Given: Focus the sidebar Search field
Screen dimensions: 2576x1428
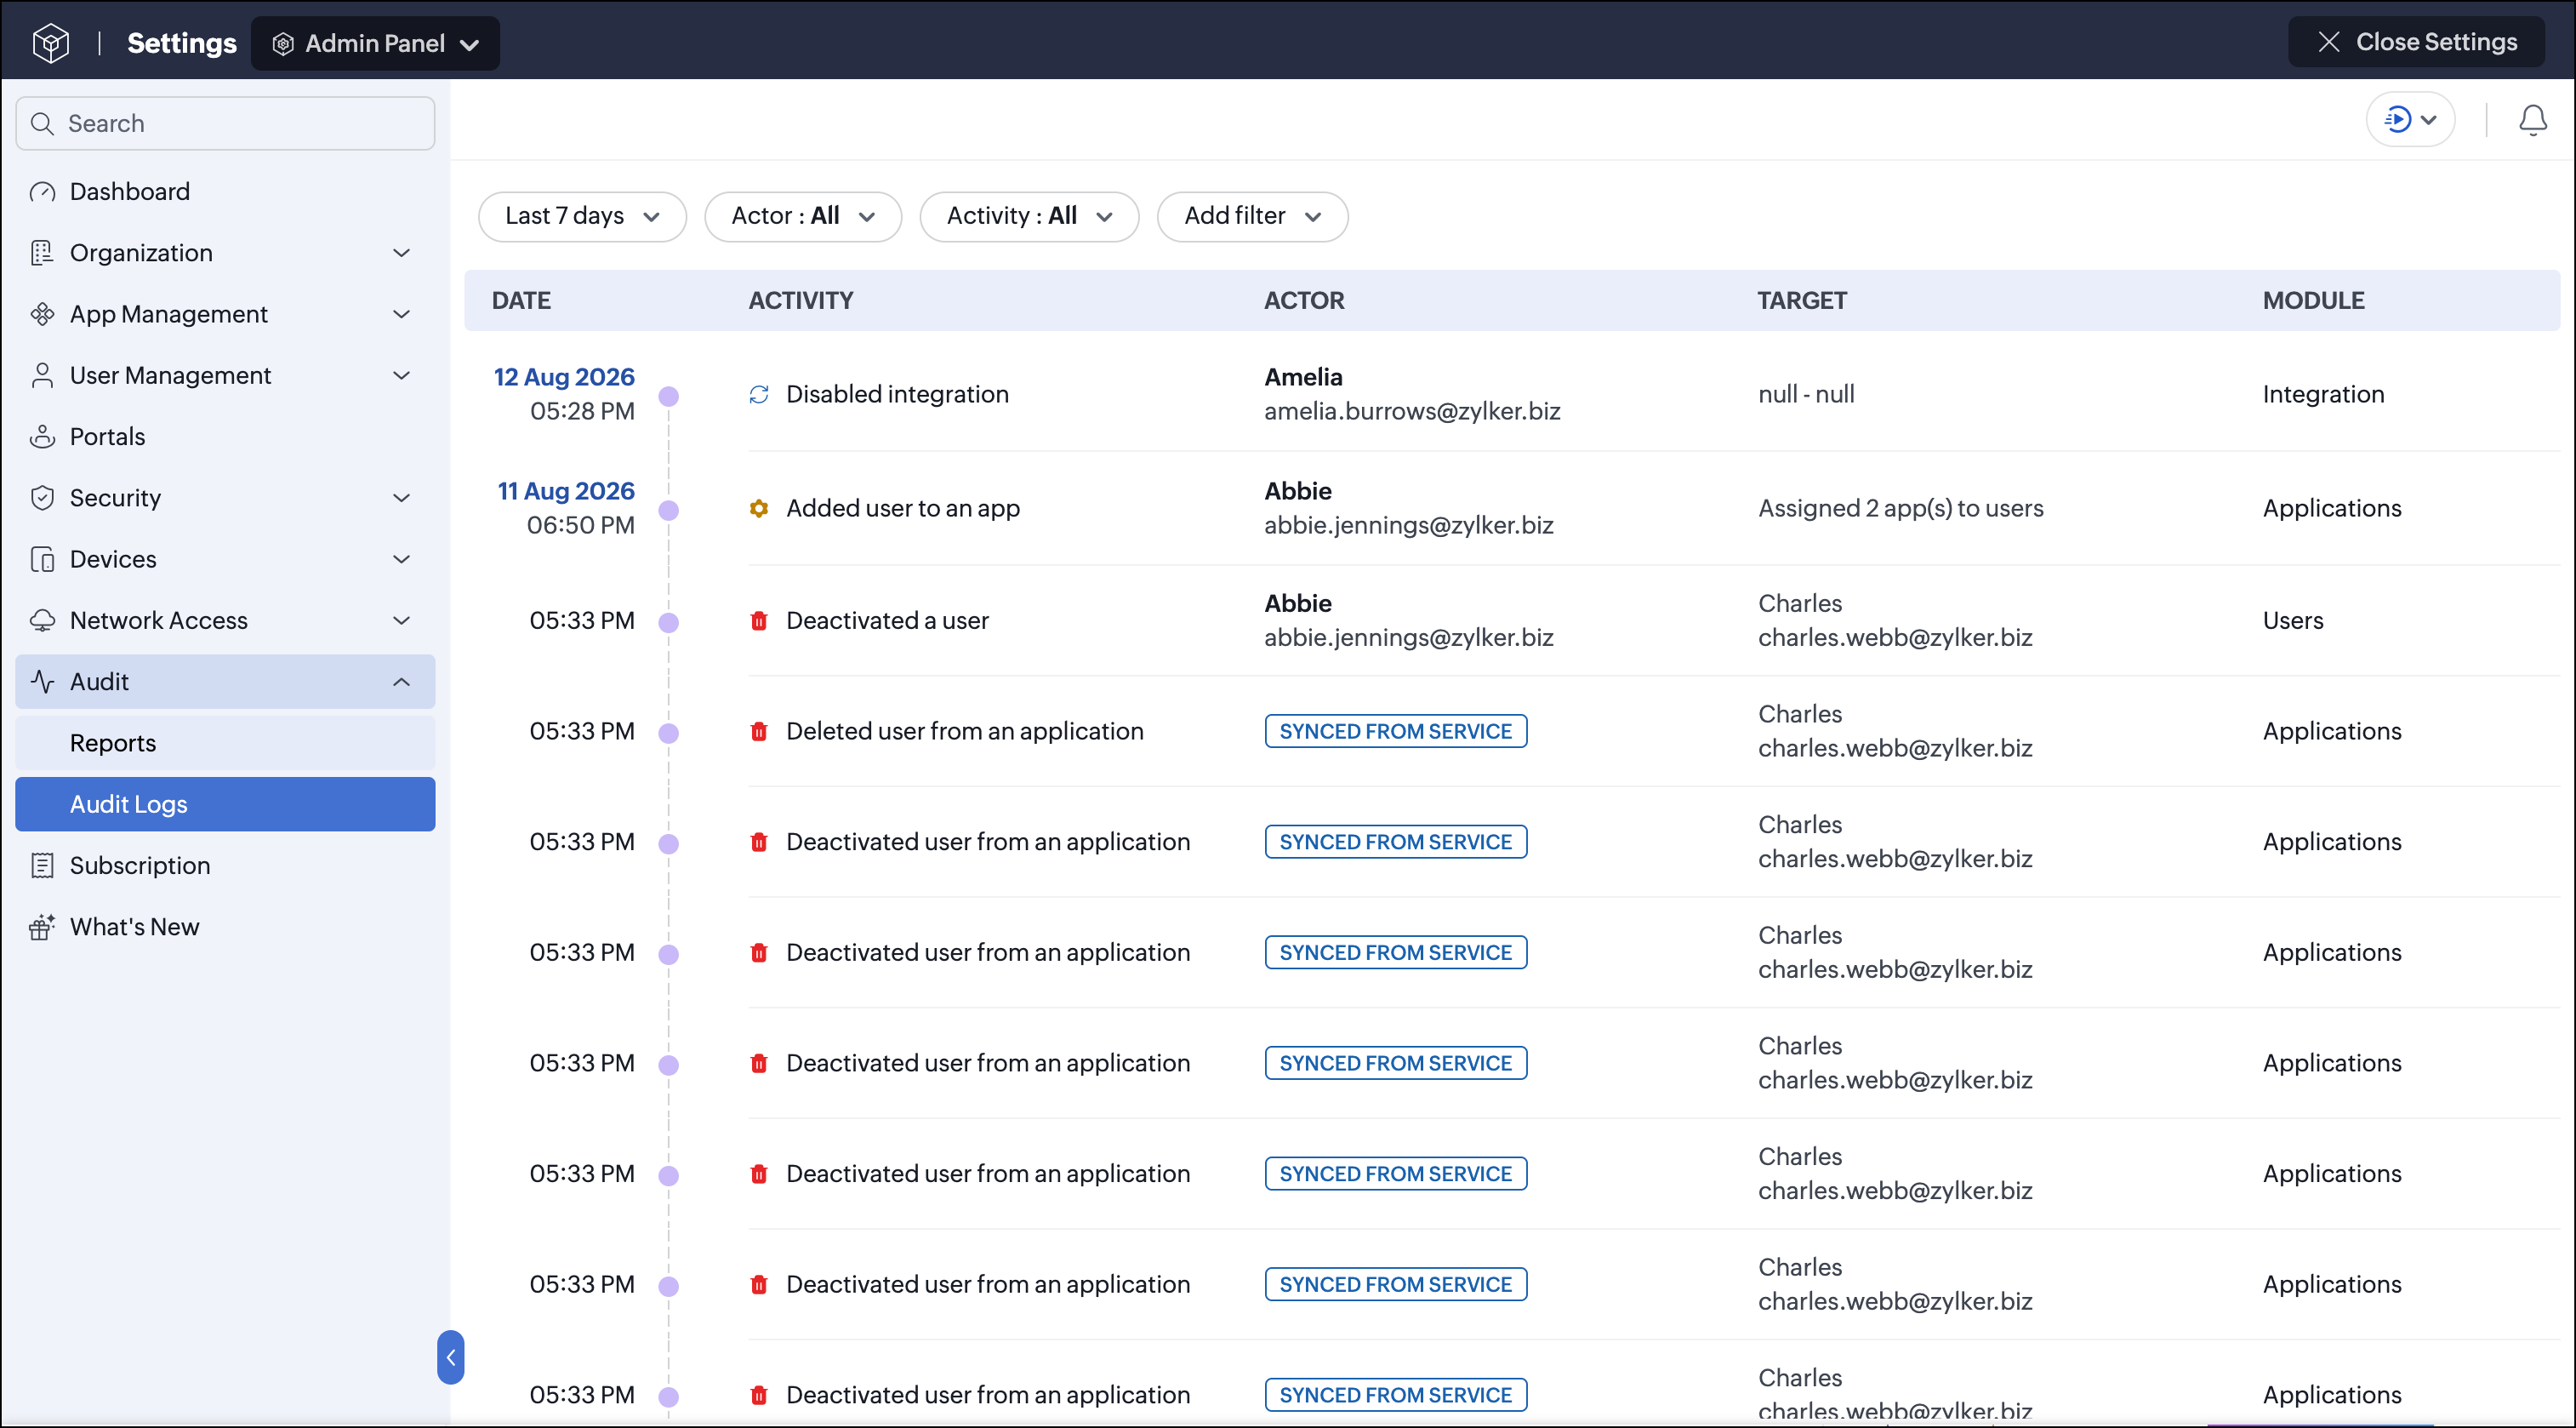Looking at the screenshot, I should pyautogui.click(x=225, y=124).
